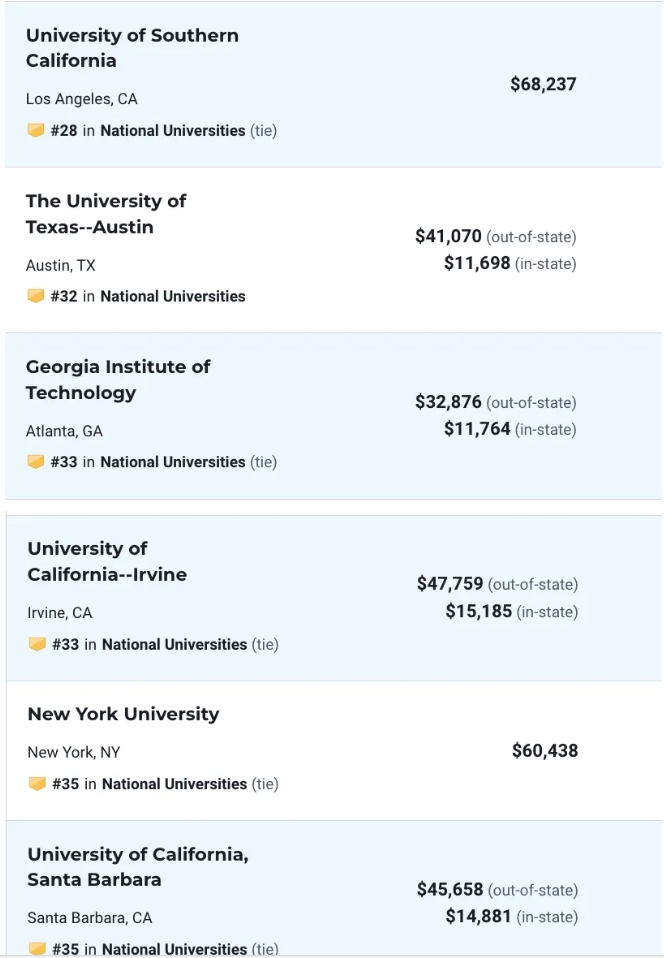Click Georgia Tech's ranking badge icon
This screenshot has width=664, height=958.
[x=36, y=462]
